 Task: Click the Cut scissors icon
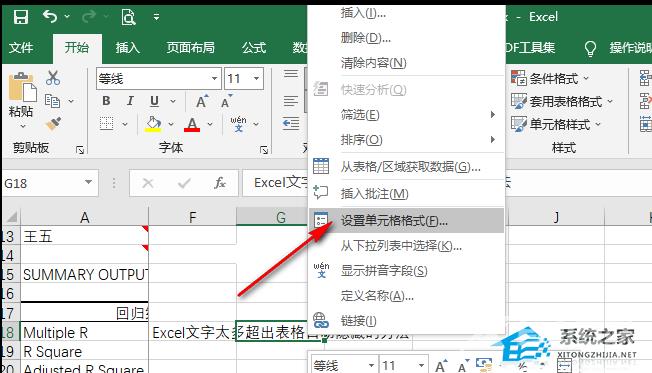tap(53, 78)
